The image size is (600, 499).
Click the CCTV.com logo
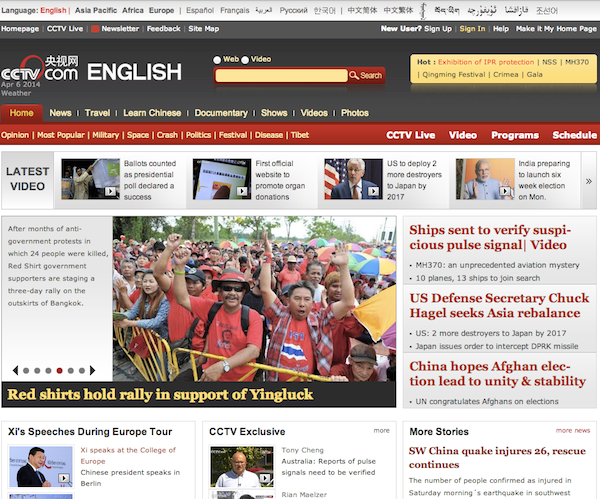pyautogui.click(x=39, y=72)
